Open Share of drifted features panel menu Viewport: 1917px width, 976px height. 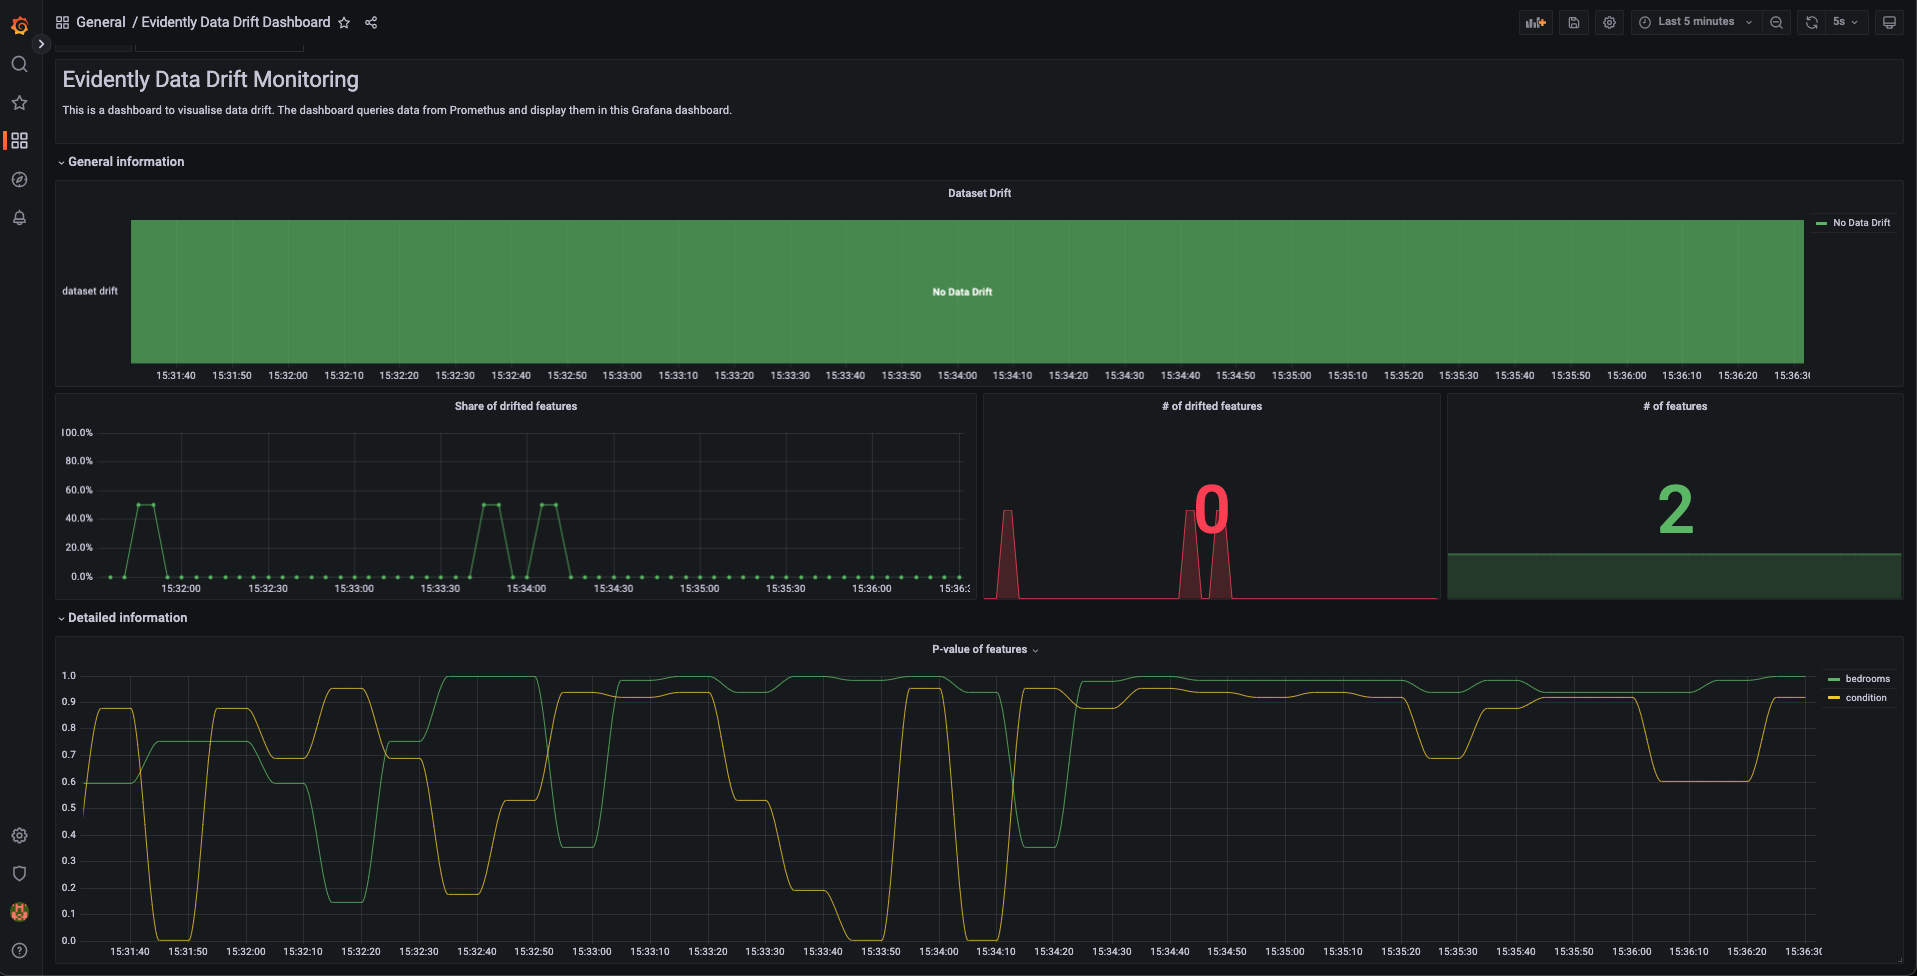click(x=516, y=406)
